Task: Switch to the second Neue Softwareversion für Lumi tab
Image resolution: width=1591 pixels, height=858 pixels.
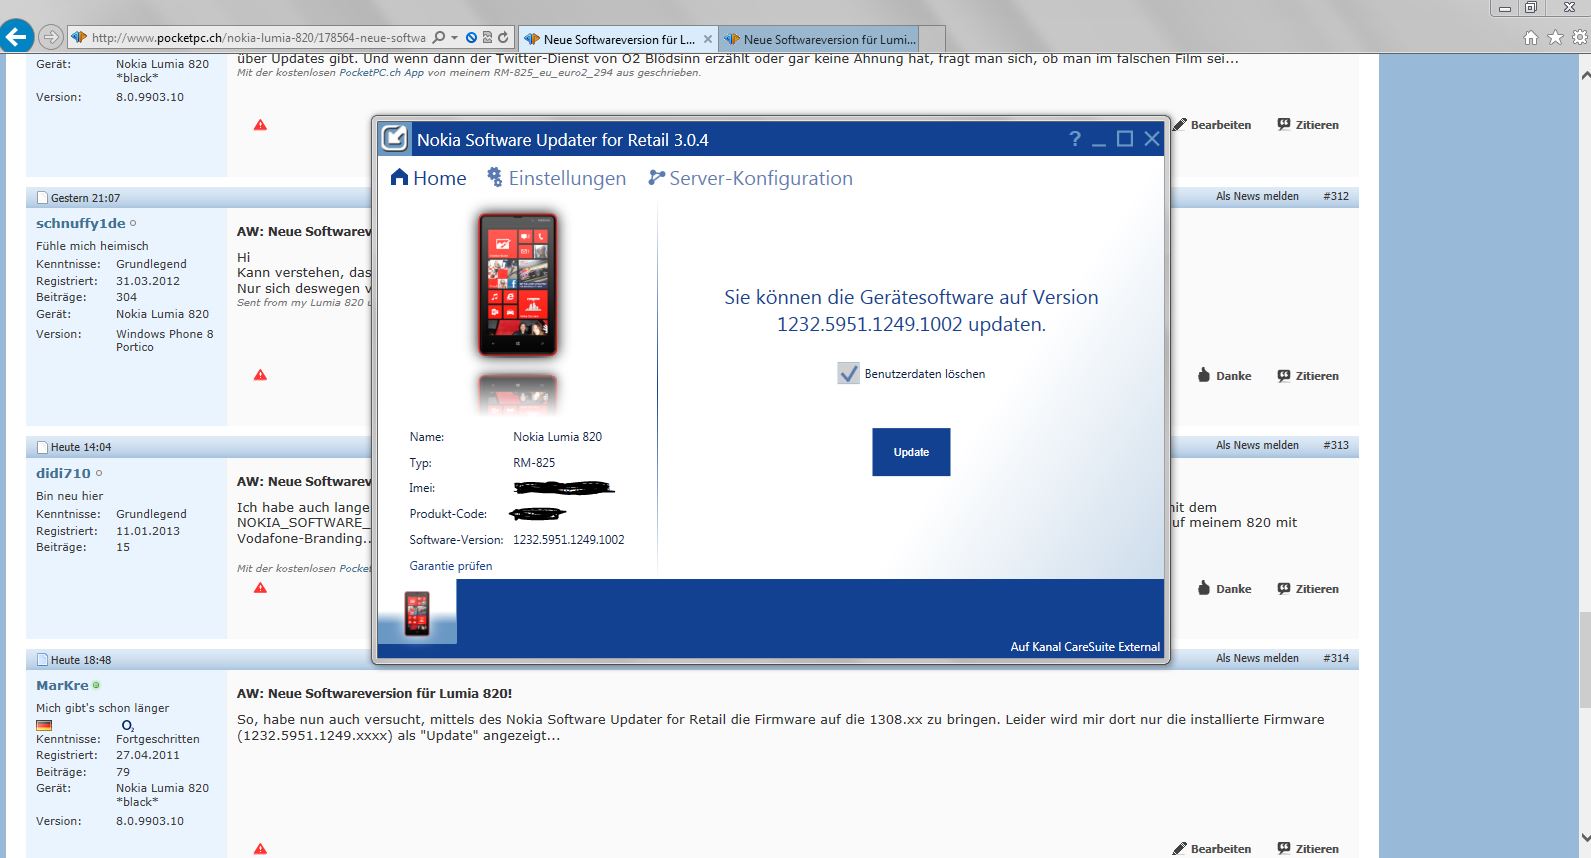Action: click(x=818, y=39)
